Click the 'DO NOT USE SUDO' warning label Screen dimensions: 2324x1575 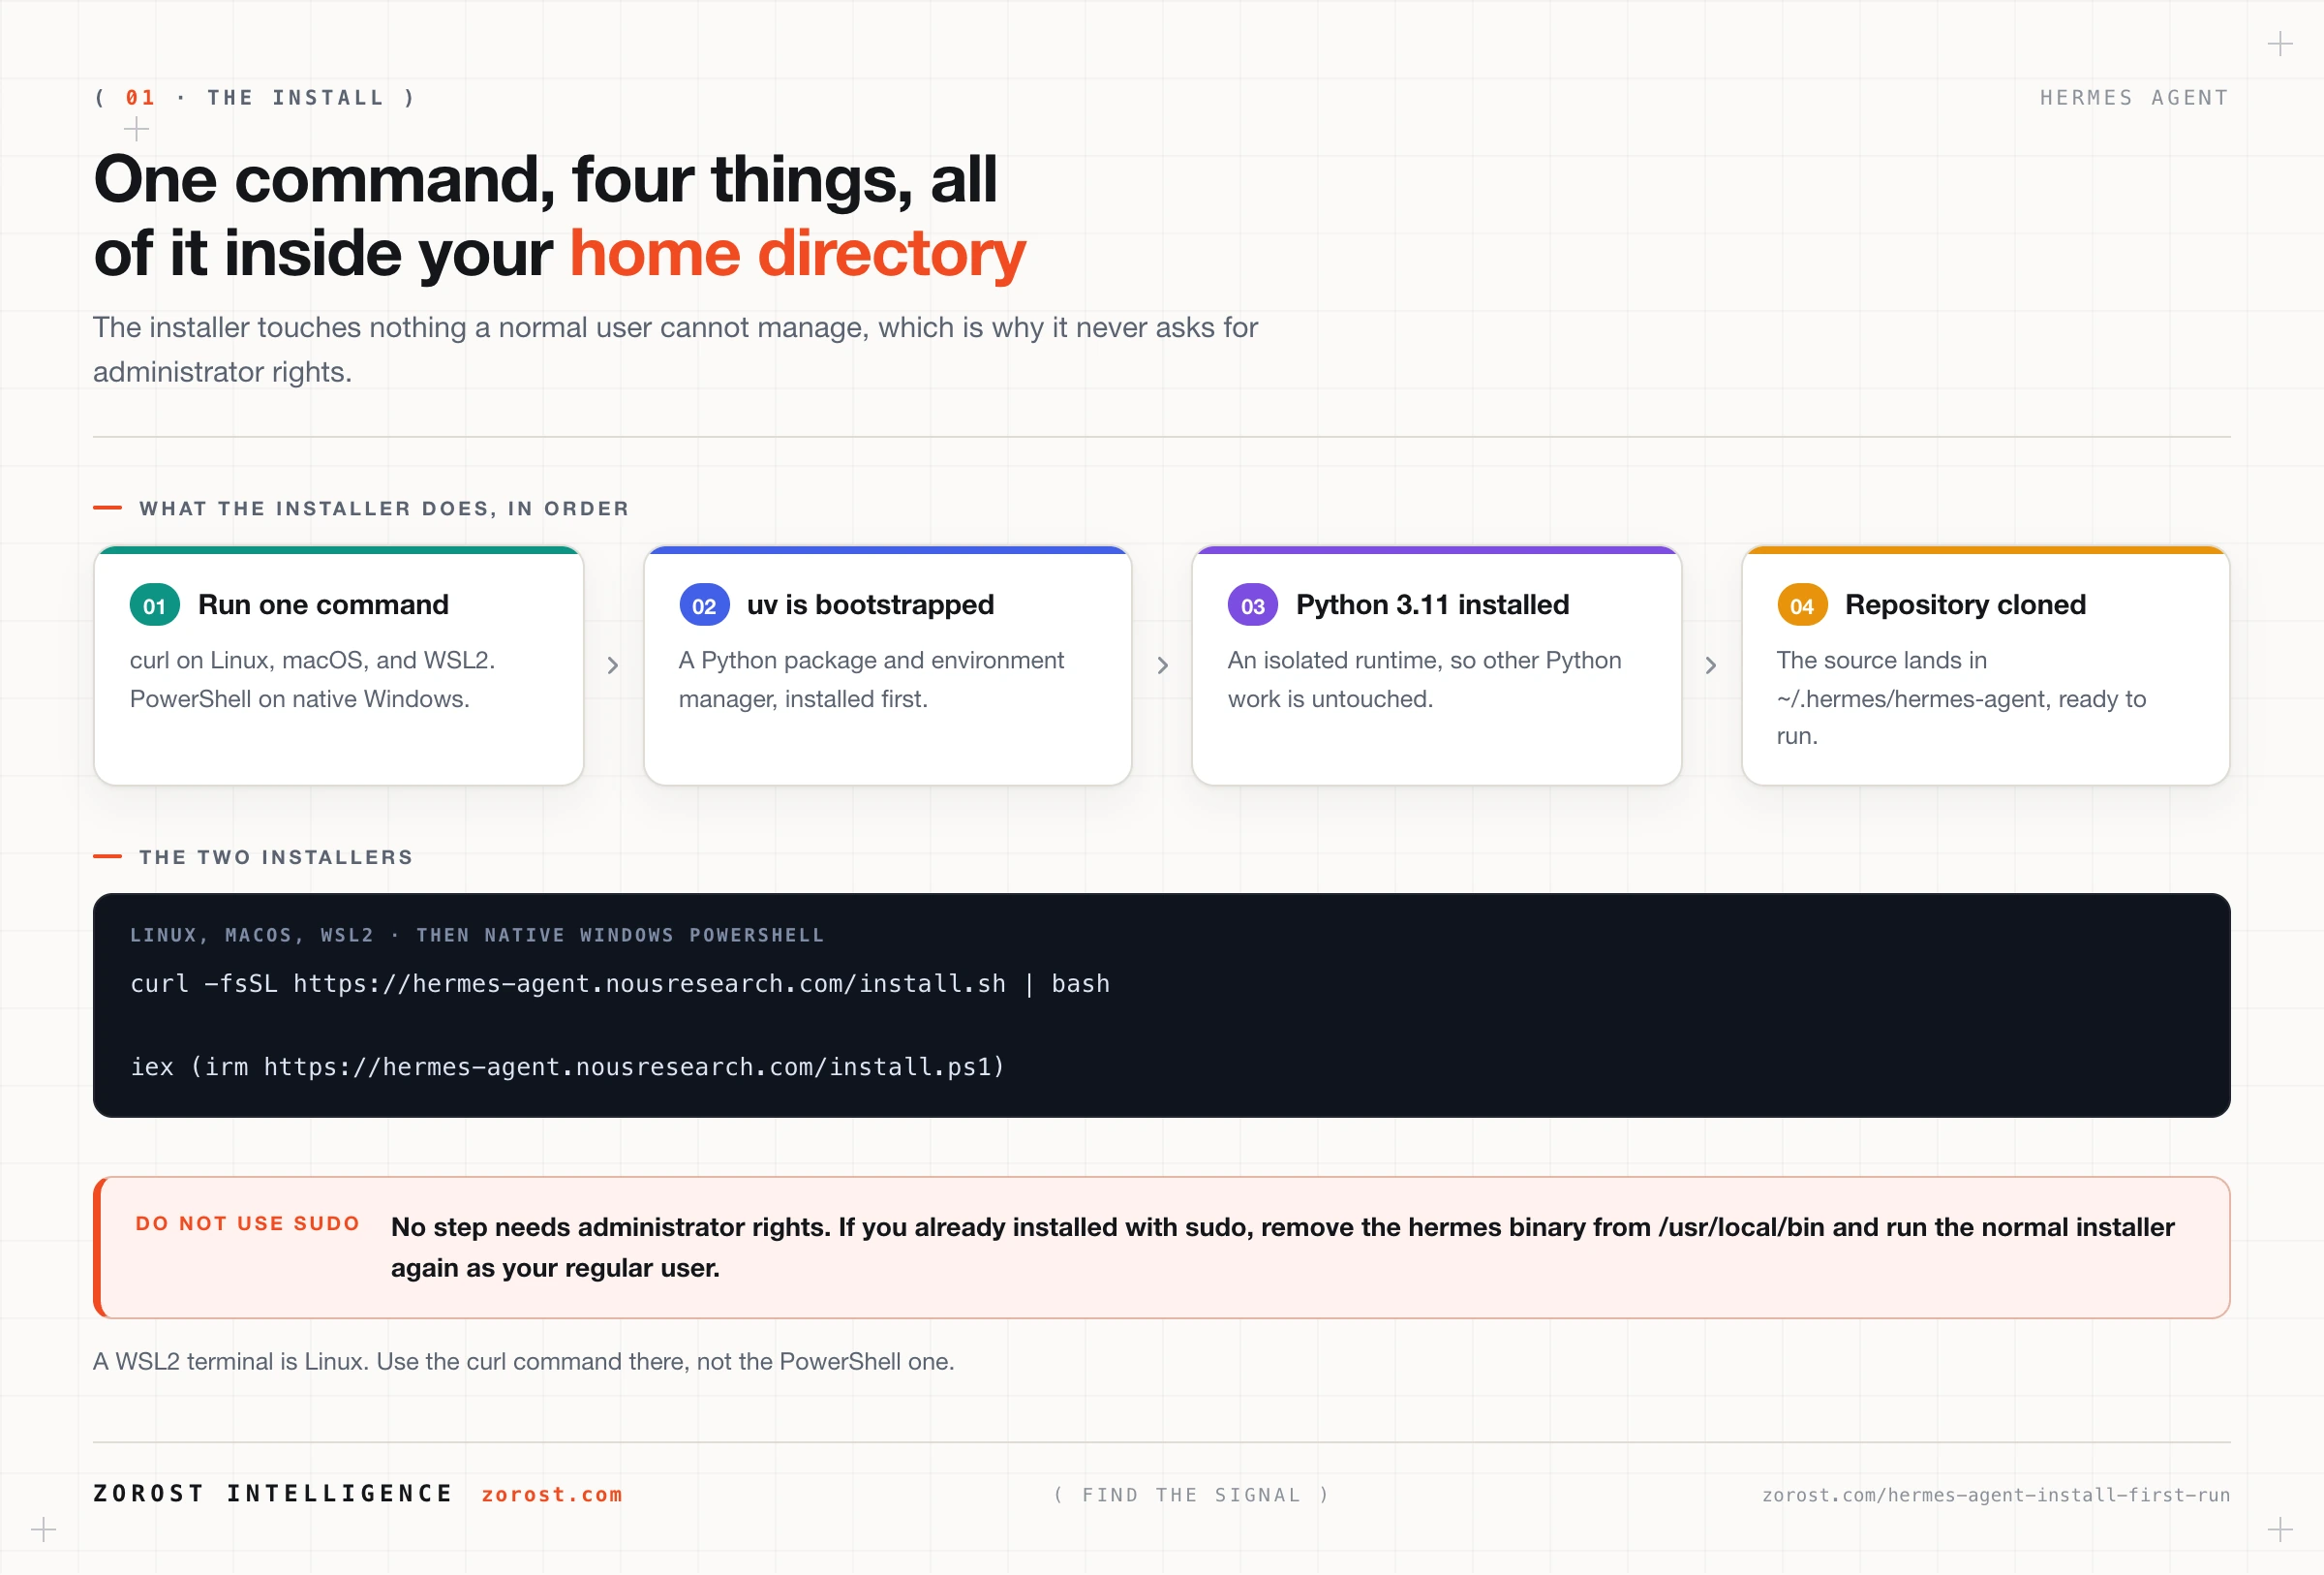(x=247, y=1224)
